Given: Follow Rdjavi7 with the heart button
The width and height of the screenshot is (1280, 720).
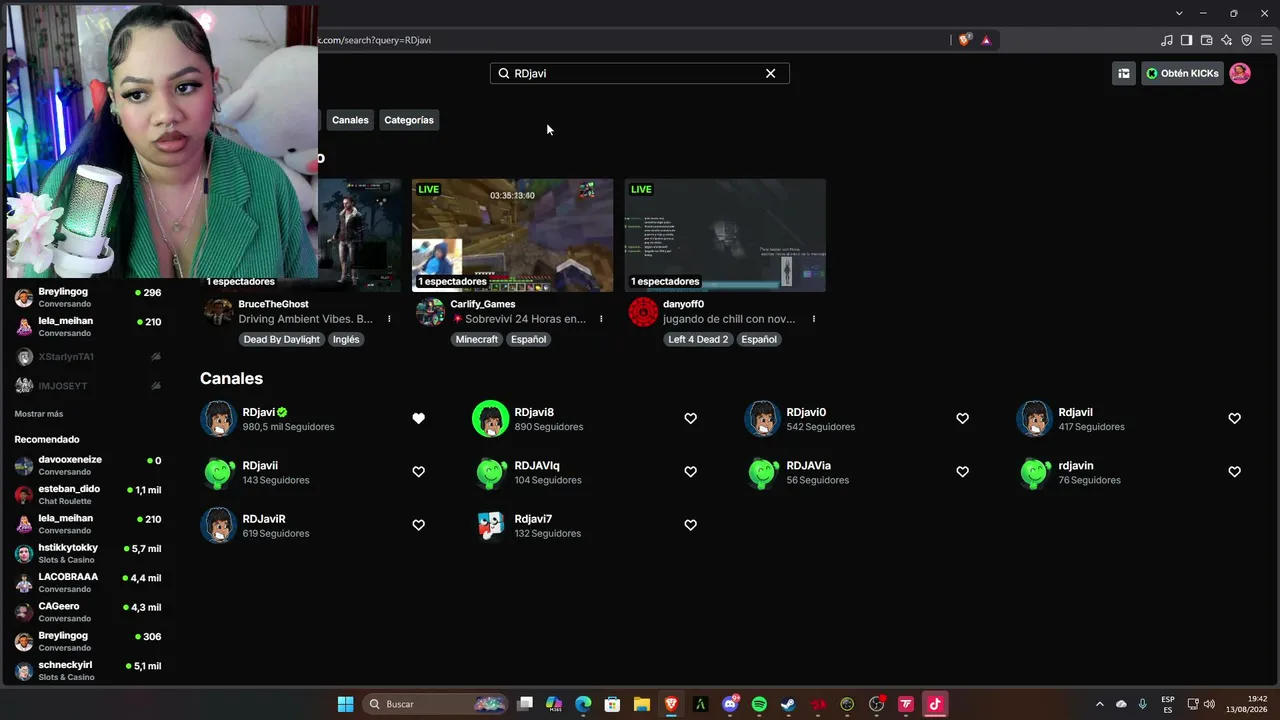Looking at the screenshot, I should [x=690, y=525].
